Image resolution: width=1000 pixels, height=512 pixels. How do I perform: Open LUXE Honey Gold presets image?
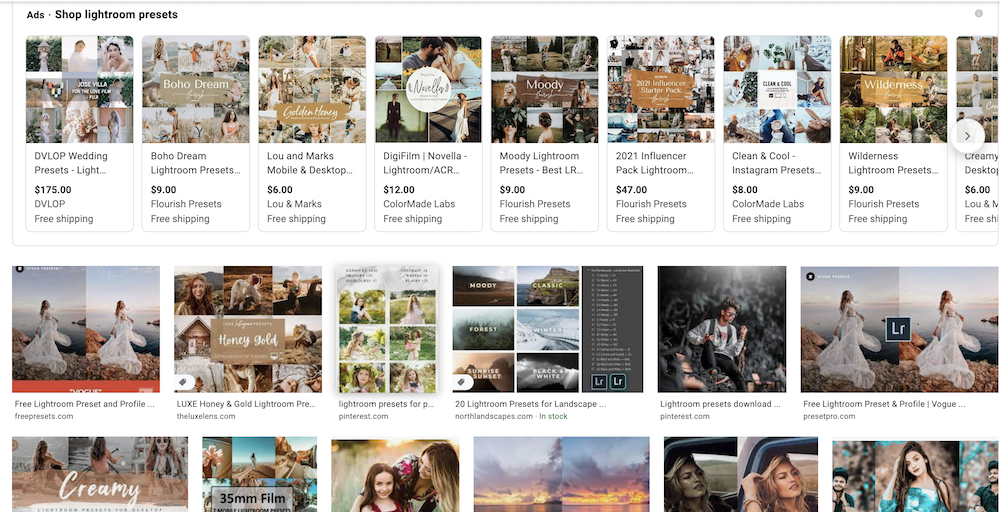click(248, 329)
